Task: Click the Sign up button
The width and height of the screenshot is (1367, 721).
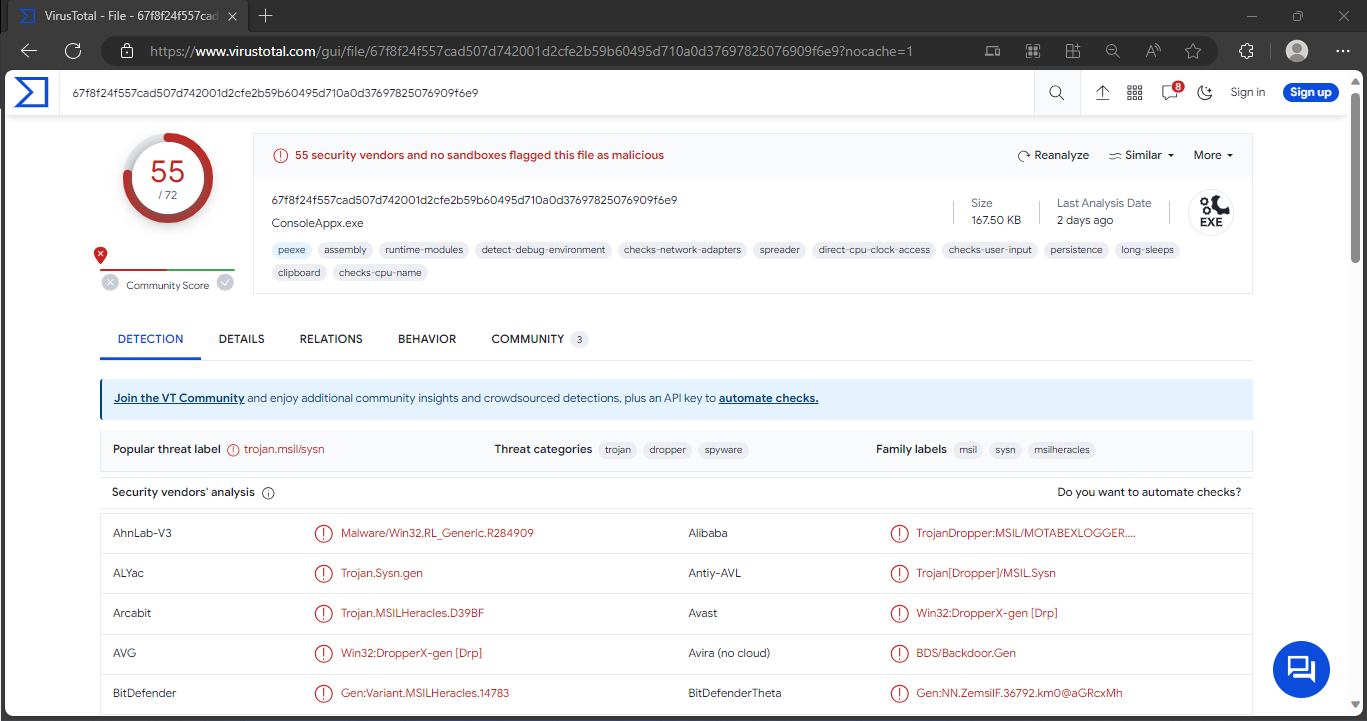Action: click(x=1310, y=92)
